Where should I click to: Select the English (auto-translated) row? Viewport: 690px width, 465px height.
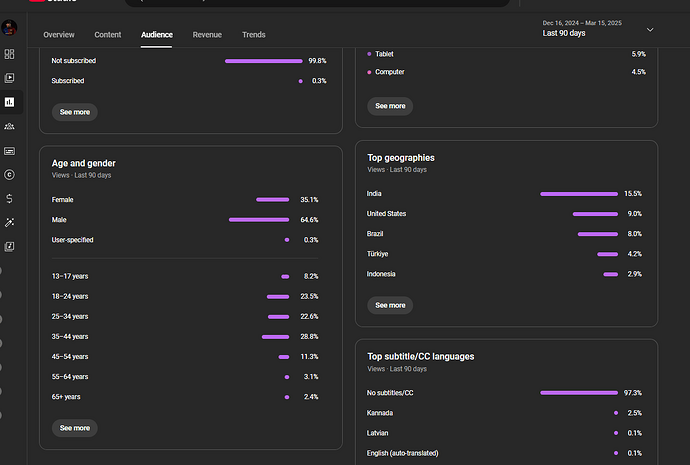[x=504, y=453]
